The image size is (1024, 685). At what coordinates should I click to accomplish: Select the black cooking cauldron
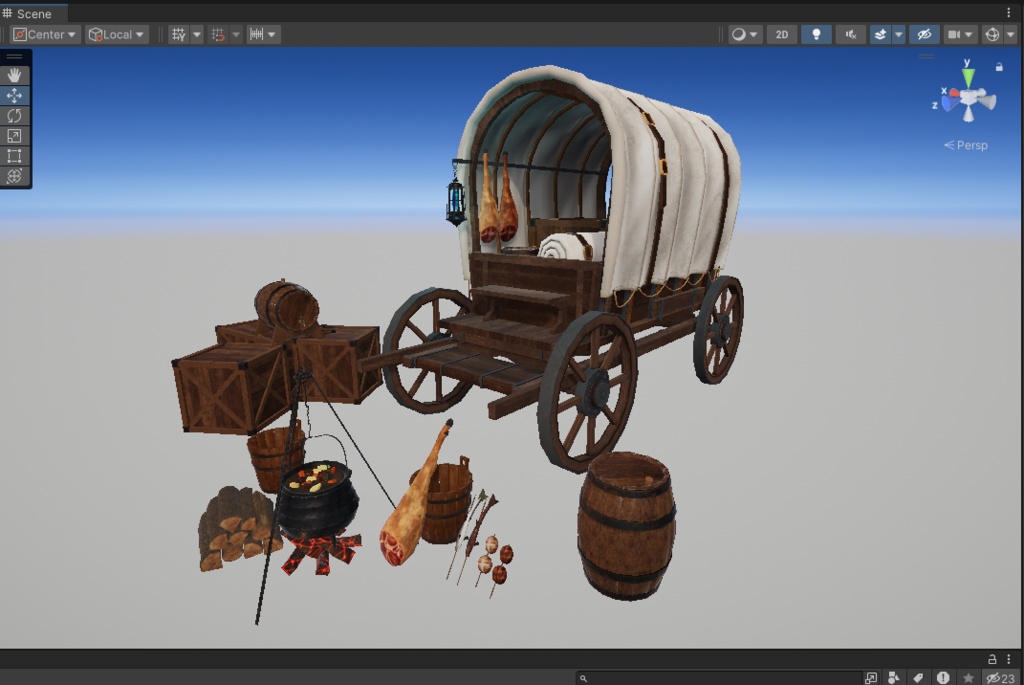pos(318,500)
